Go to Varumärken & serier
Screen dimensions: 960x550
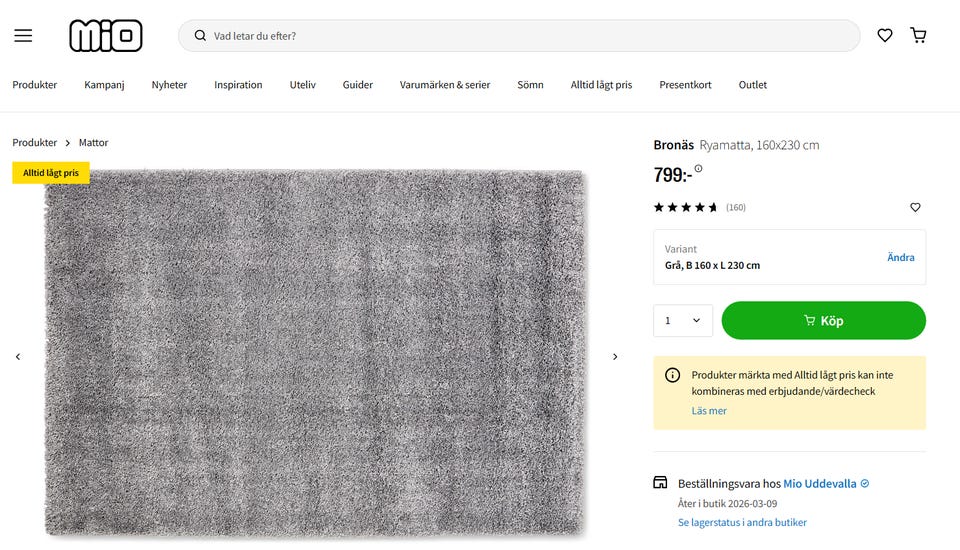[445, 85]
